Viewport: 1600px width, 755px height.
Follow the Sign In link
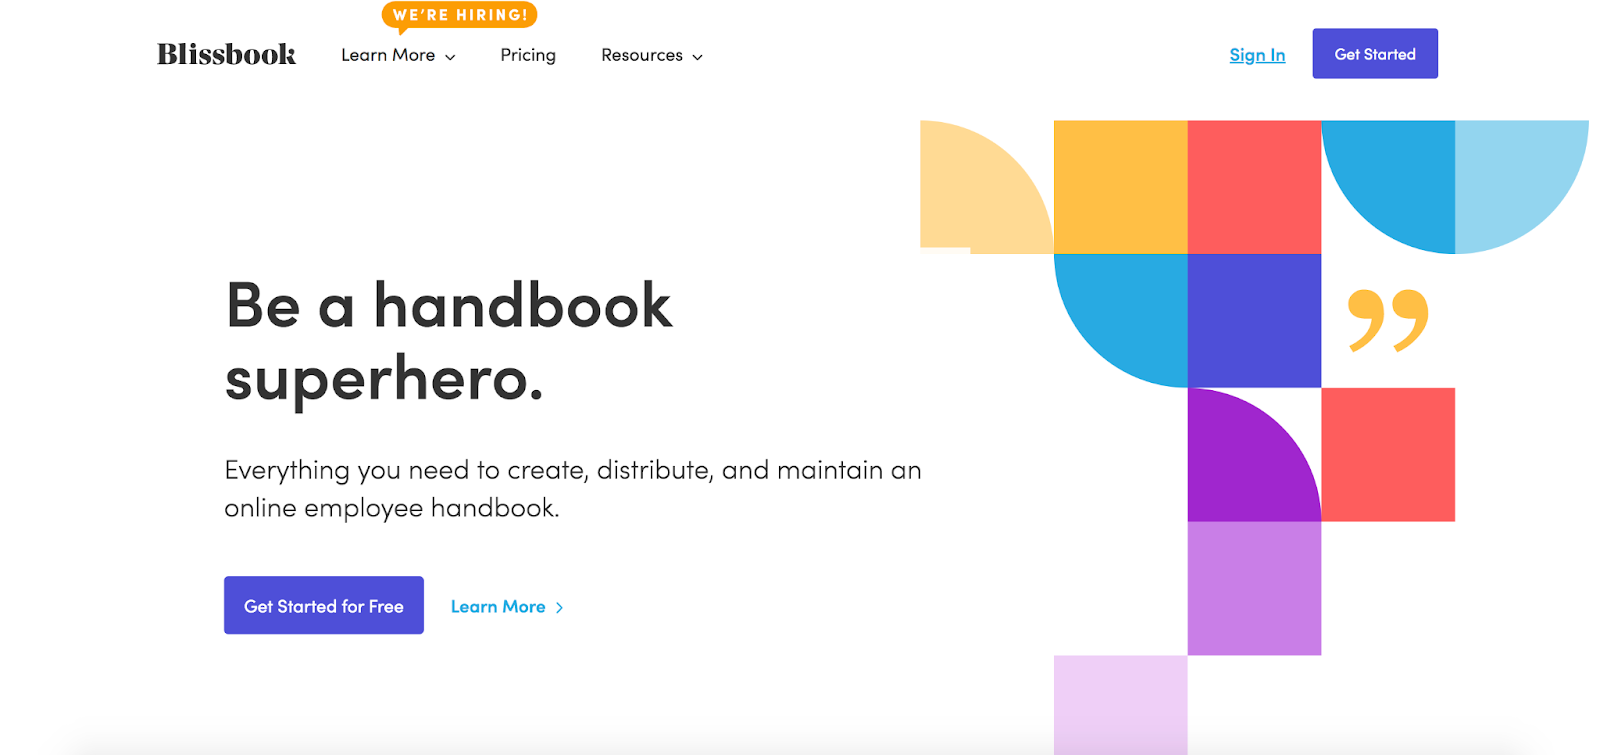coord(1257,55)
